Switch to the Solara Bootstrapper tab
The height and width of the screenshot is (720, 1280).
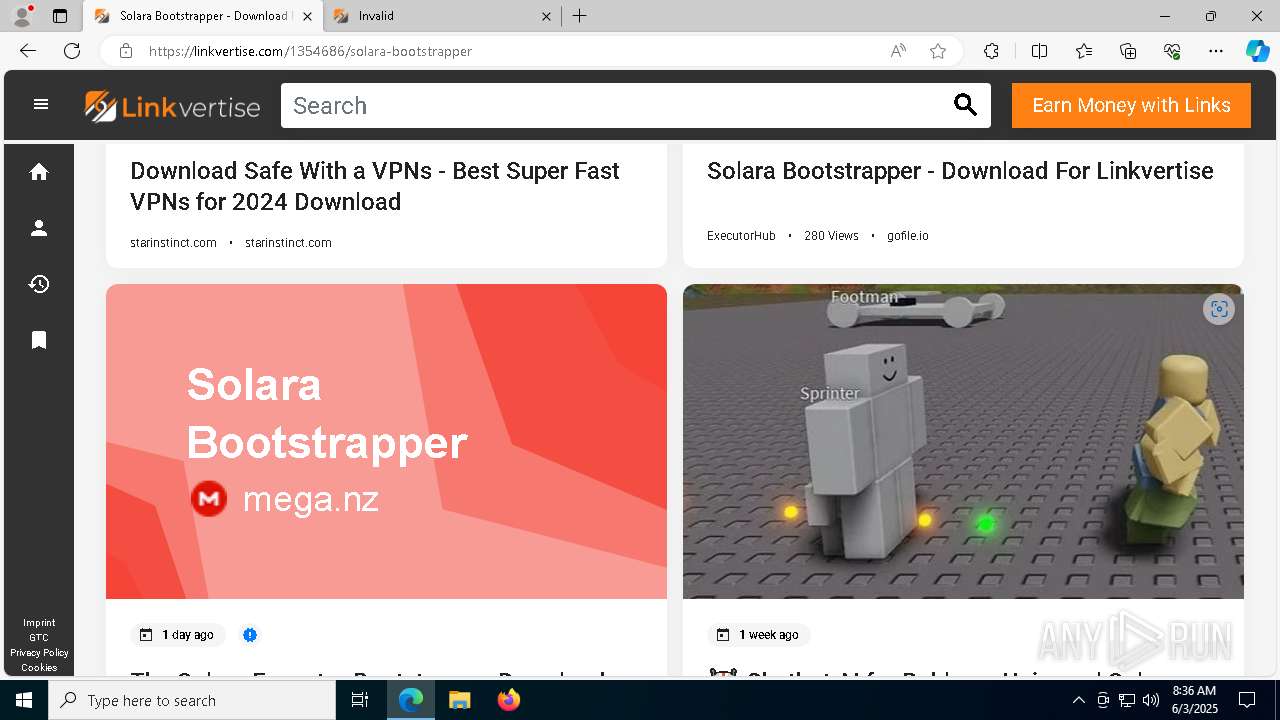point(203,16)
